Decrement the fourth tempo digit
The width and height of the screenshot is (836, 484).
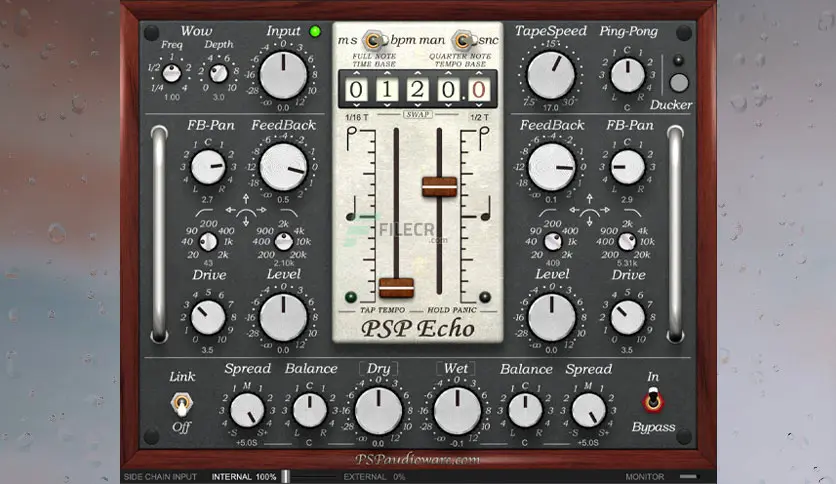(448, 105)
